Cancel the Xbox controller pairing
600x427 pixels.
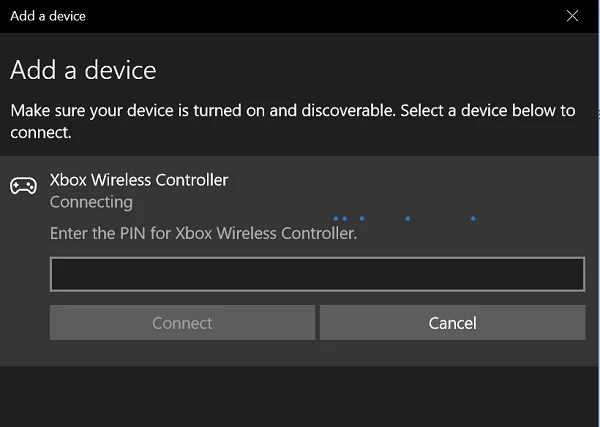[x=452, y=323]
